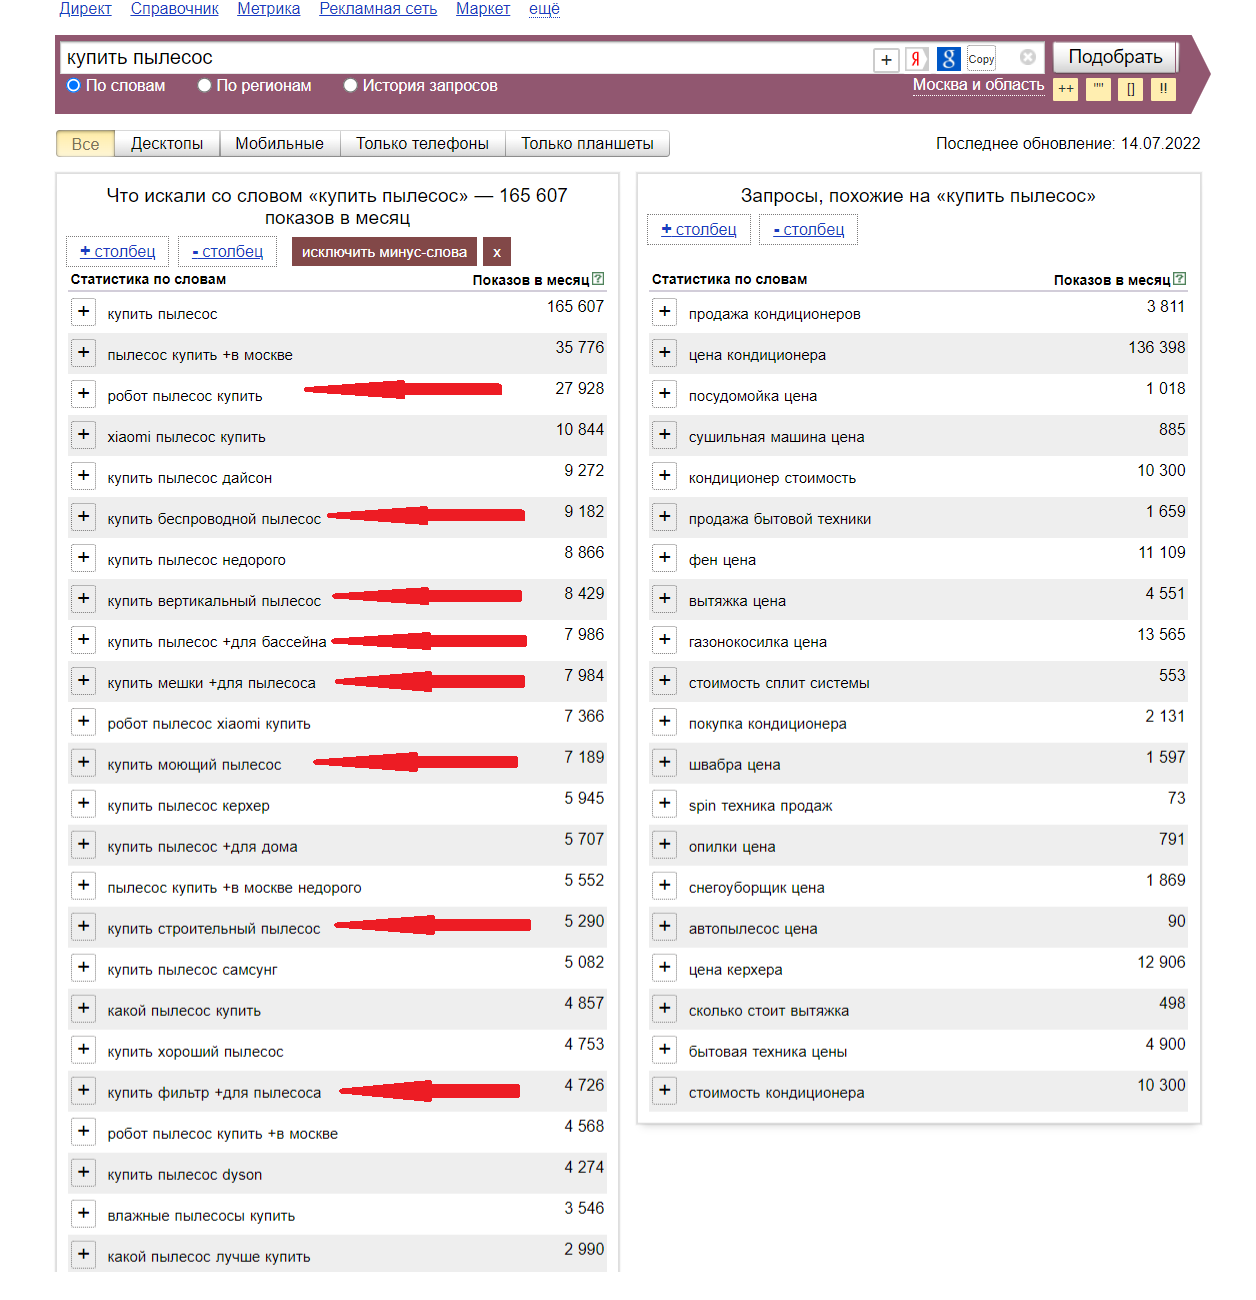Screen dimensions: 1256x1300
Task: Select 'По регионам' radio button
Action: [204, 86]
